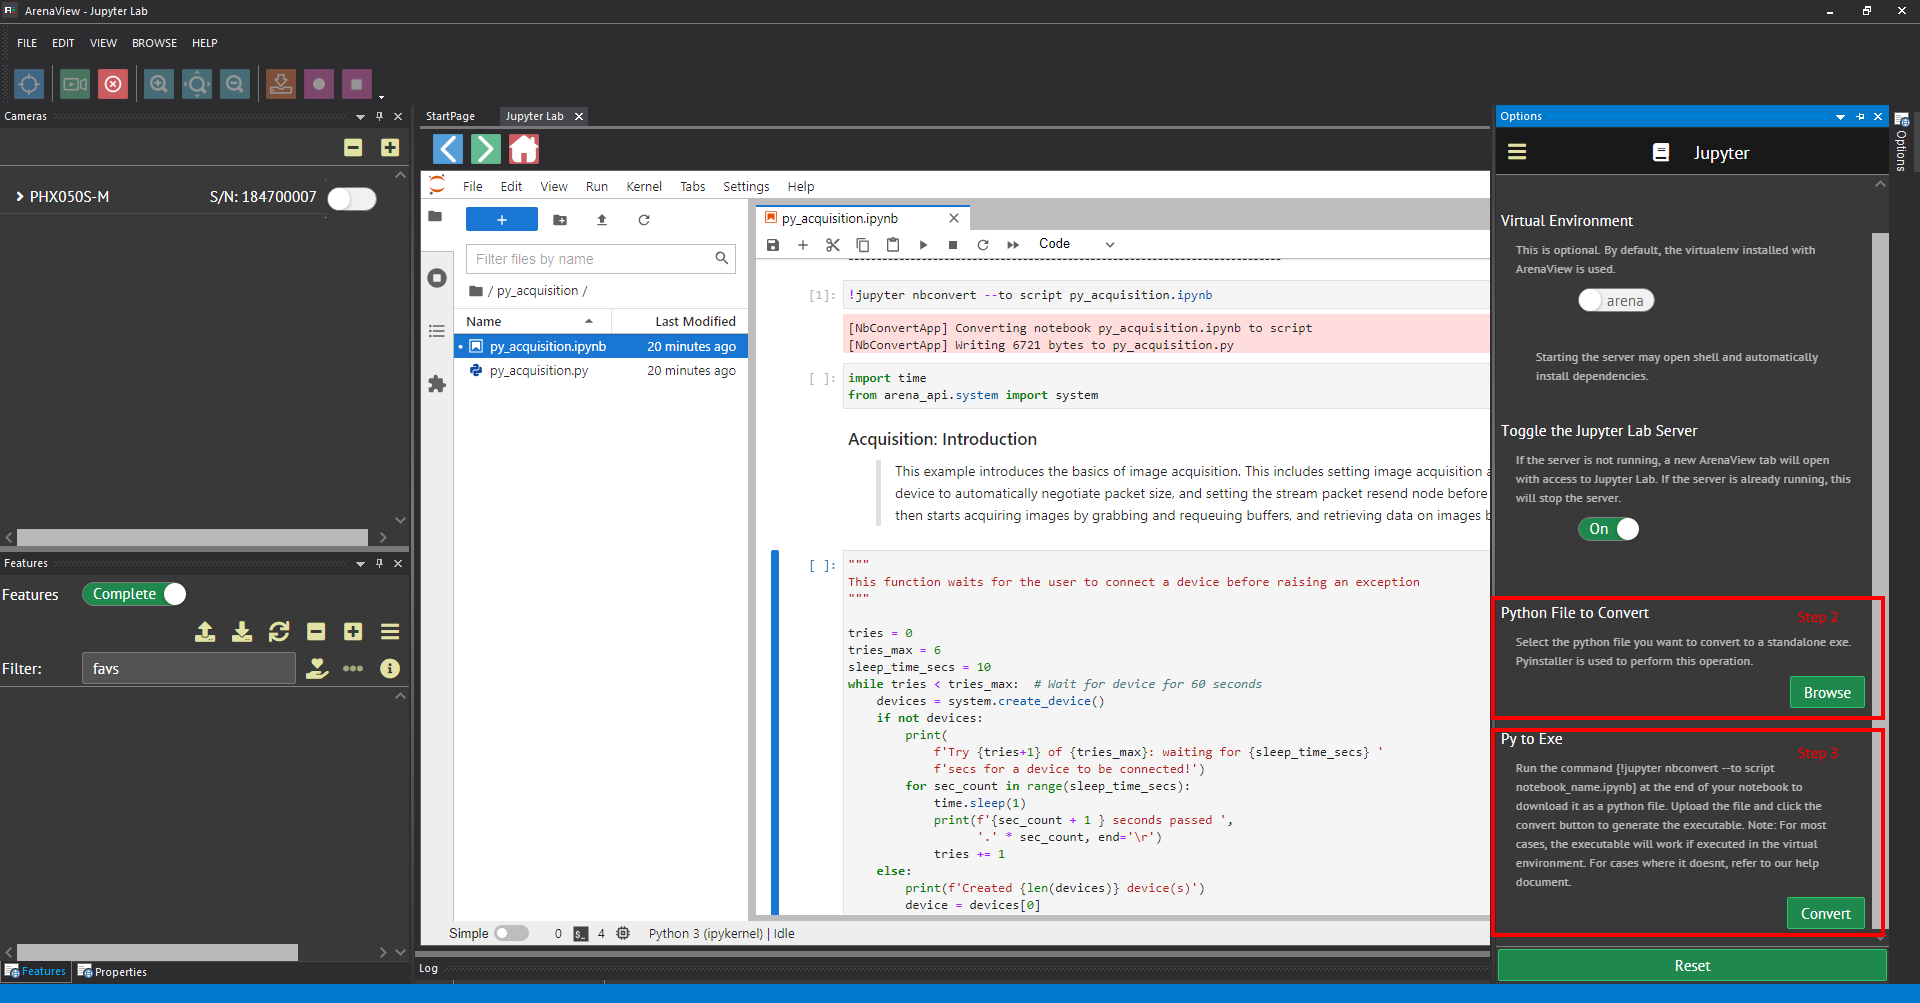Toggle the PHX050S-M camera connection switch
This screenshot has height=1003, width=1920.
click(x=352, y=198)
